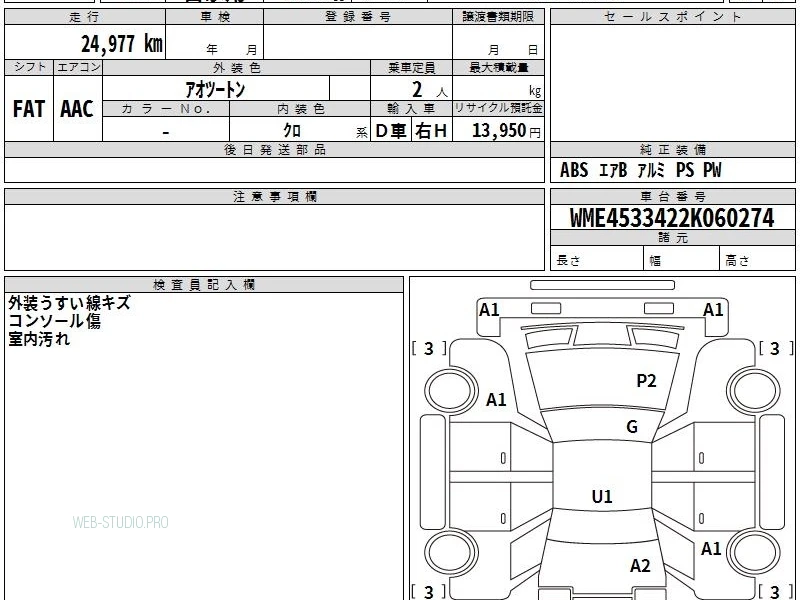Select the シフト label

29,67
